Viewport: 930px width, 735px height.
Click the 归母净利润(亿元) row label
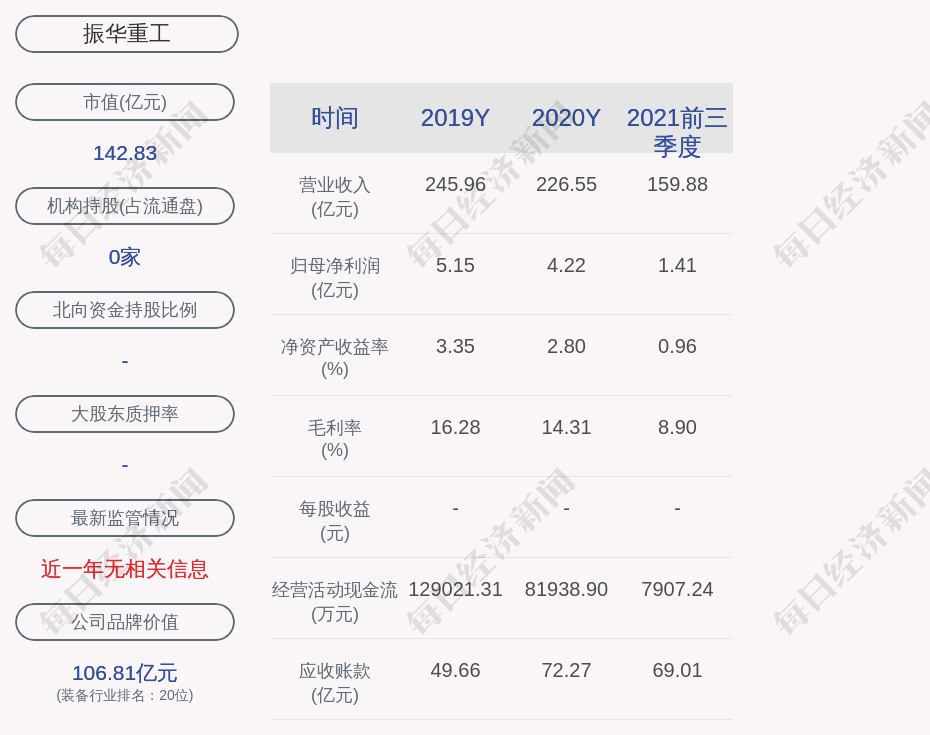coord(335,277)
